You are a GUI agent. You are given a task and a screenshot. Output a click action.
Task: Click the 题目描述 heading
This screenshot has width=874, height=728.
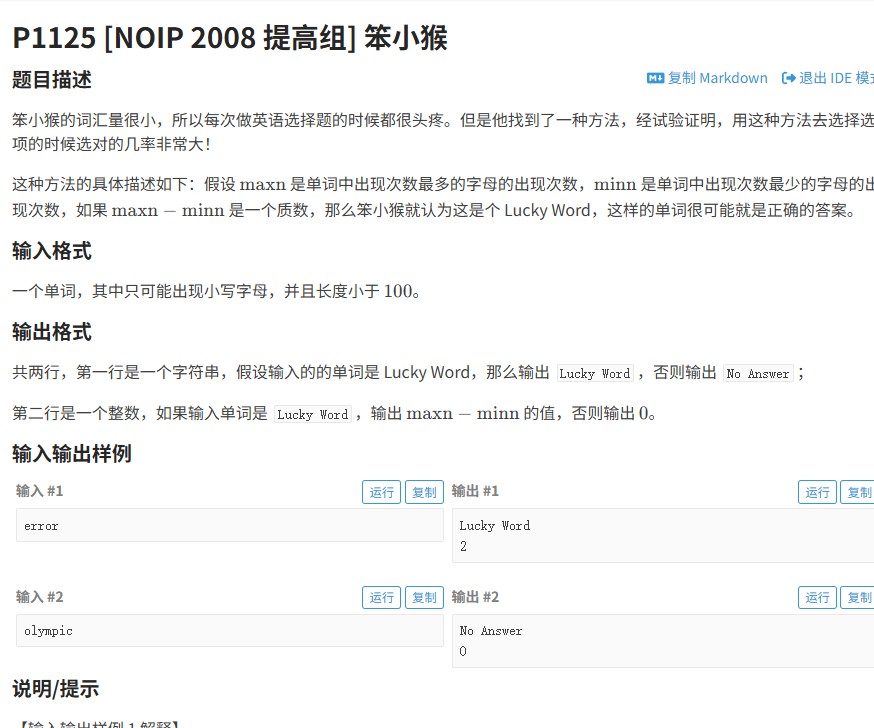(x=52, y=80)
